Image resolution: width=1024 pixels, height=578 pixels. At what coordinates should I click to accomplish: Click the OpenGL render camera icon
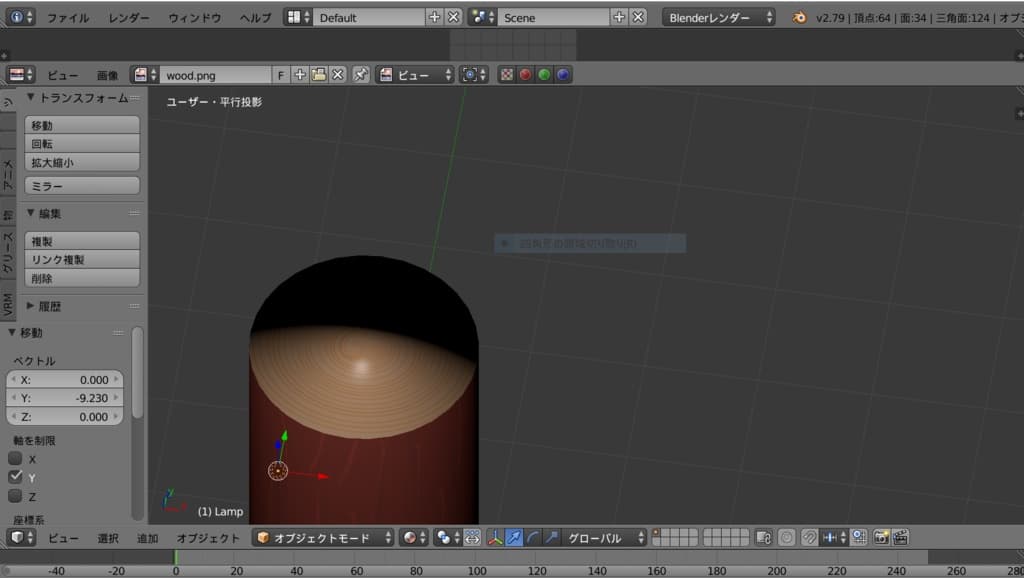pos(882,538)
